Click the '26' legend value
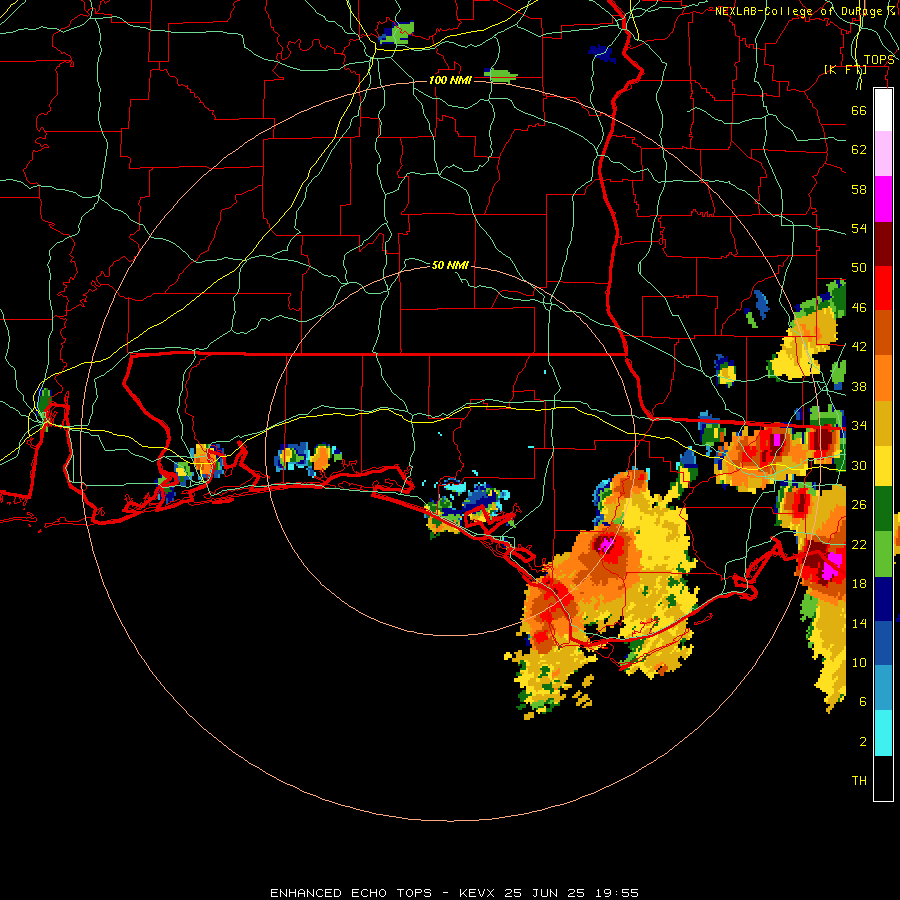Viewport: 900px width, 900px height. (859, 505)
